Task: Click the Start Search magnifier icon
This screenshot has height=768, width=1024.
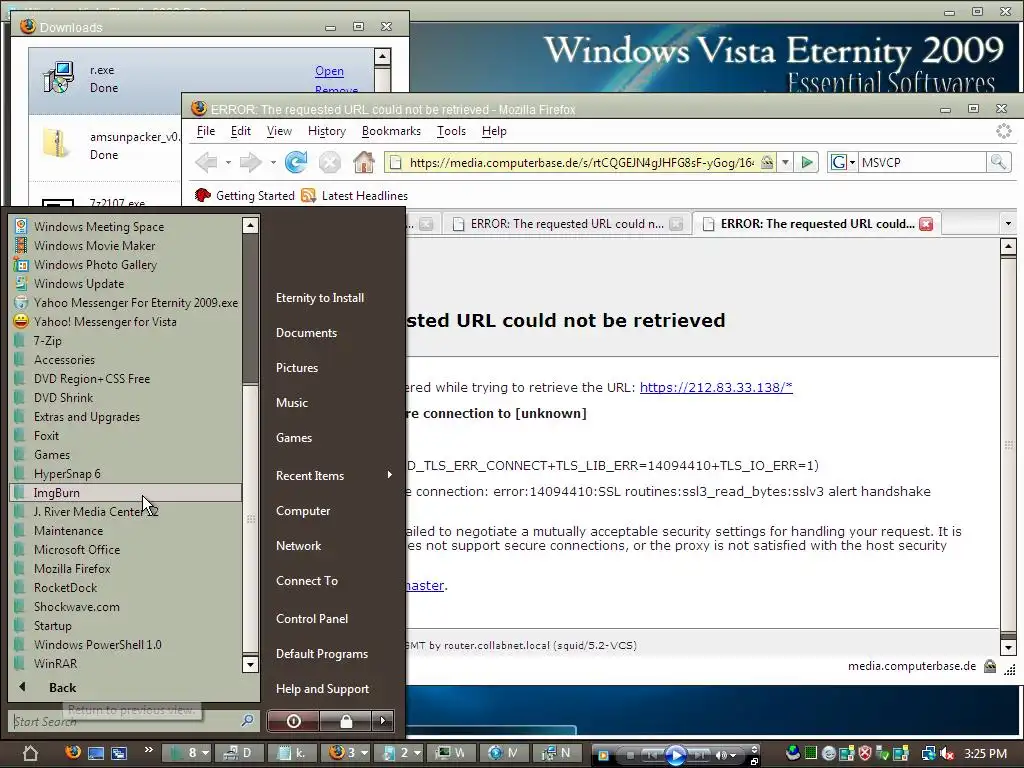Action: tap(248, 720)
